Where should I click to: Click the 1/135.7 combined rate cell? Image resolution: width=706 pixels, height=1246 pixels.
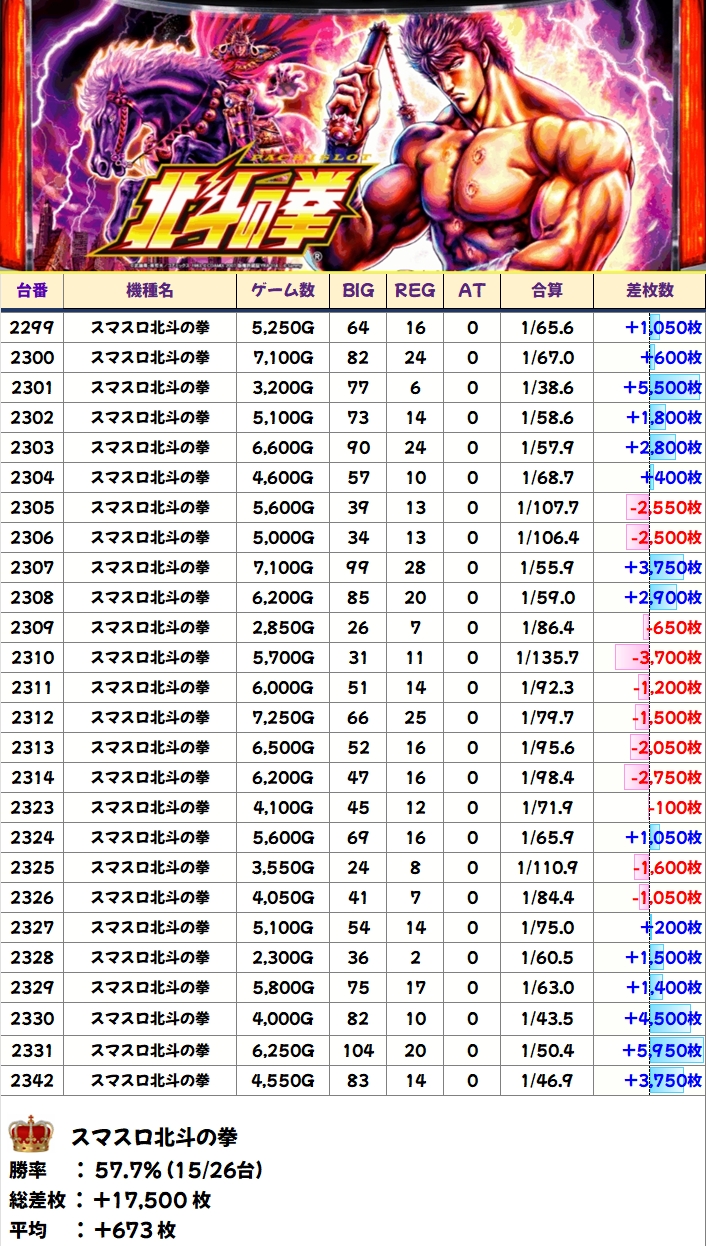(x=548, y=658)
